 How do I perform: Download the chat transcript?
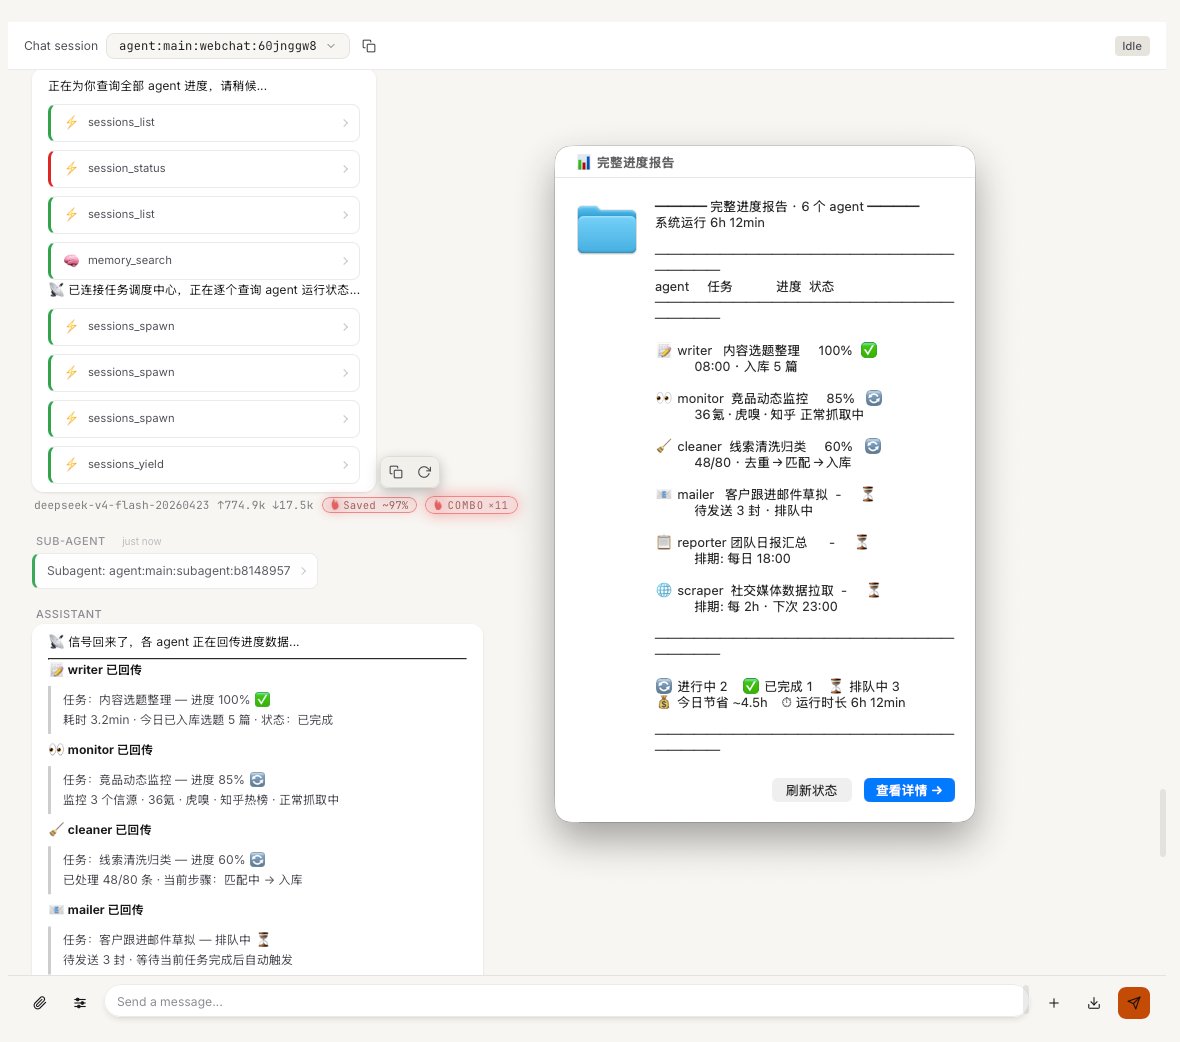1093,1003
